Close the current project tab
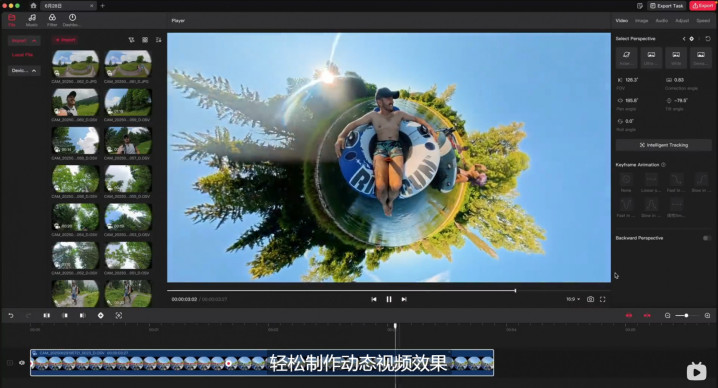The height and width of the screenshot is (388, 718). coord(92,6)
